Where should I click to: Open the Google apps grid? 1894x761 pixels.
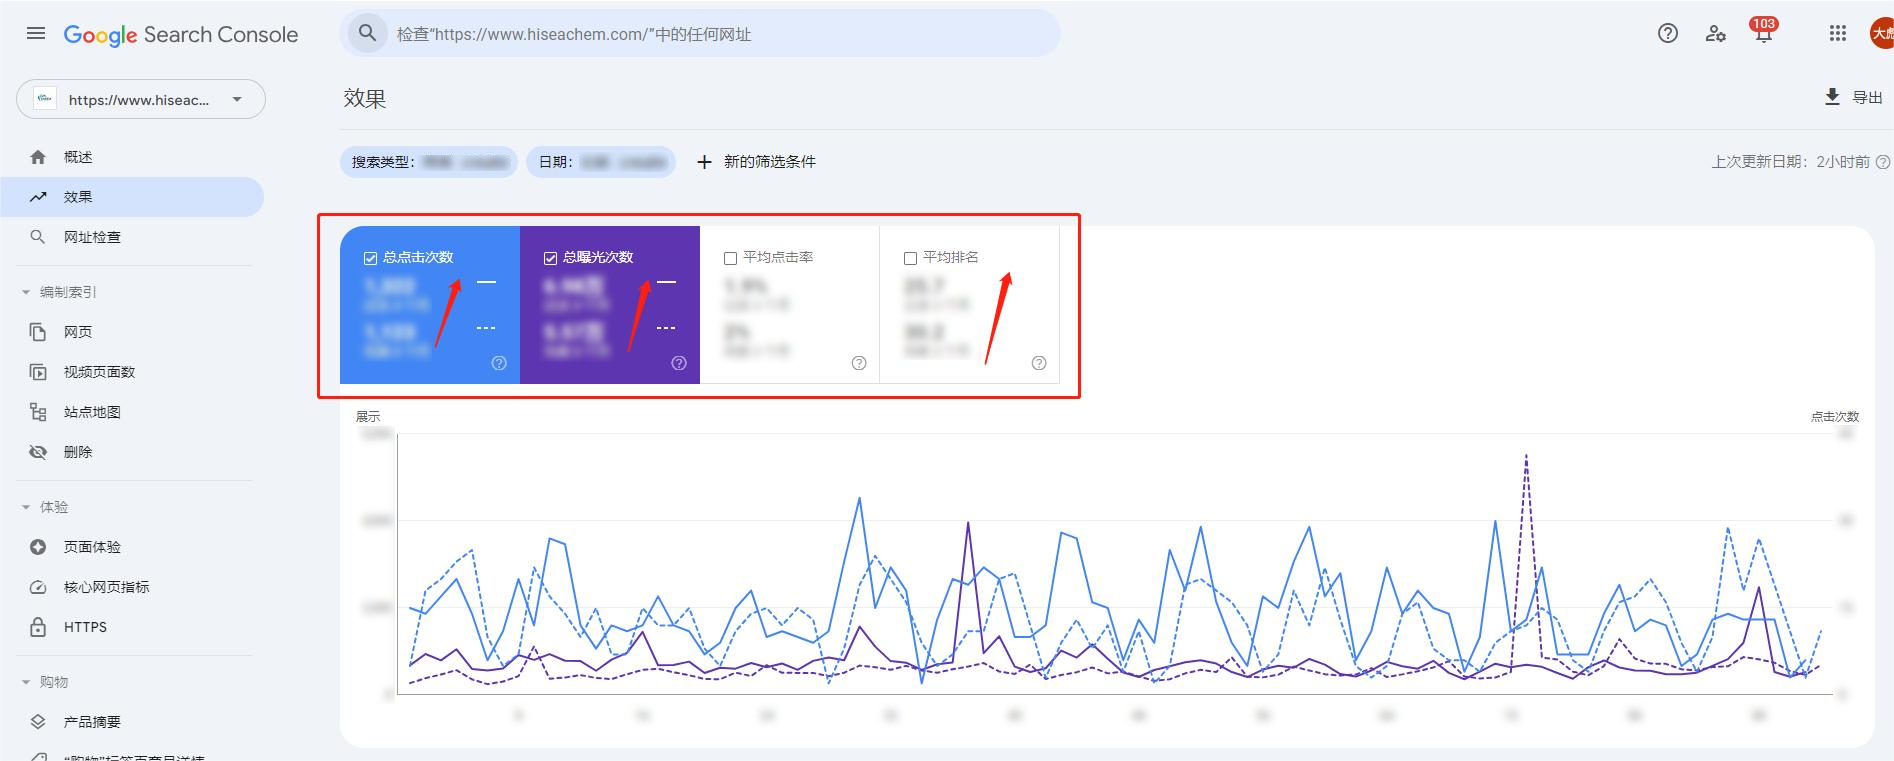pos(1837,34)
